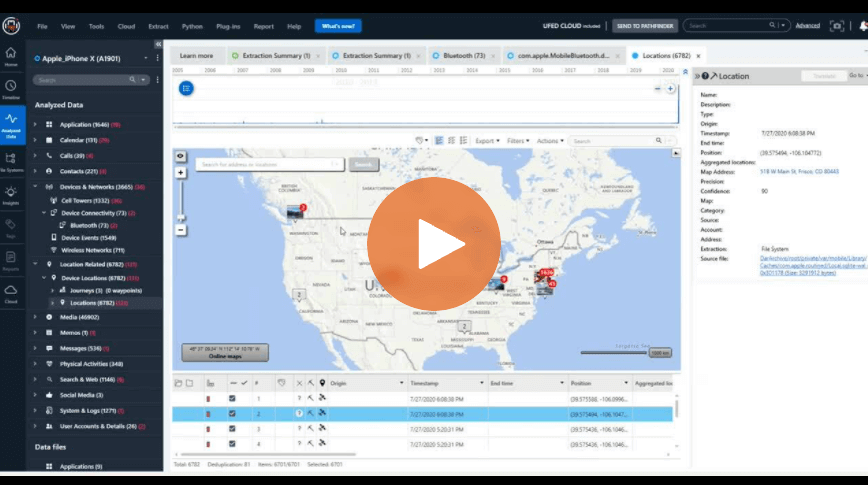
Task: Open the Export dropdown
Action: 487,141
